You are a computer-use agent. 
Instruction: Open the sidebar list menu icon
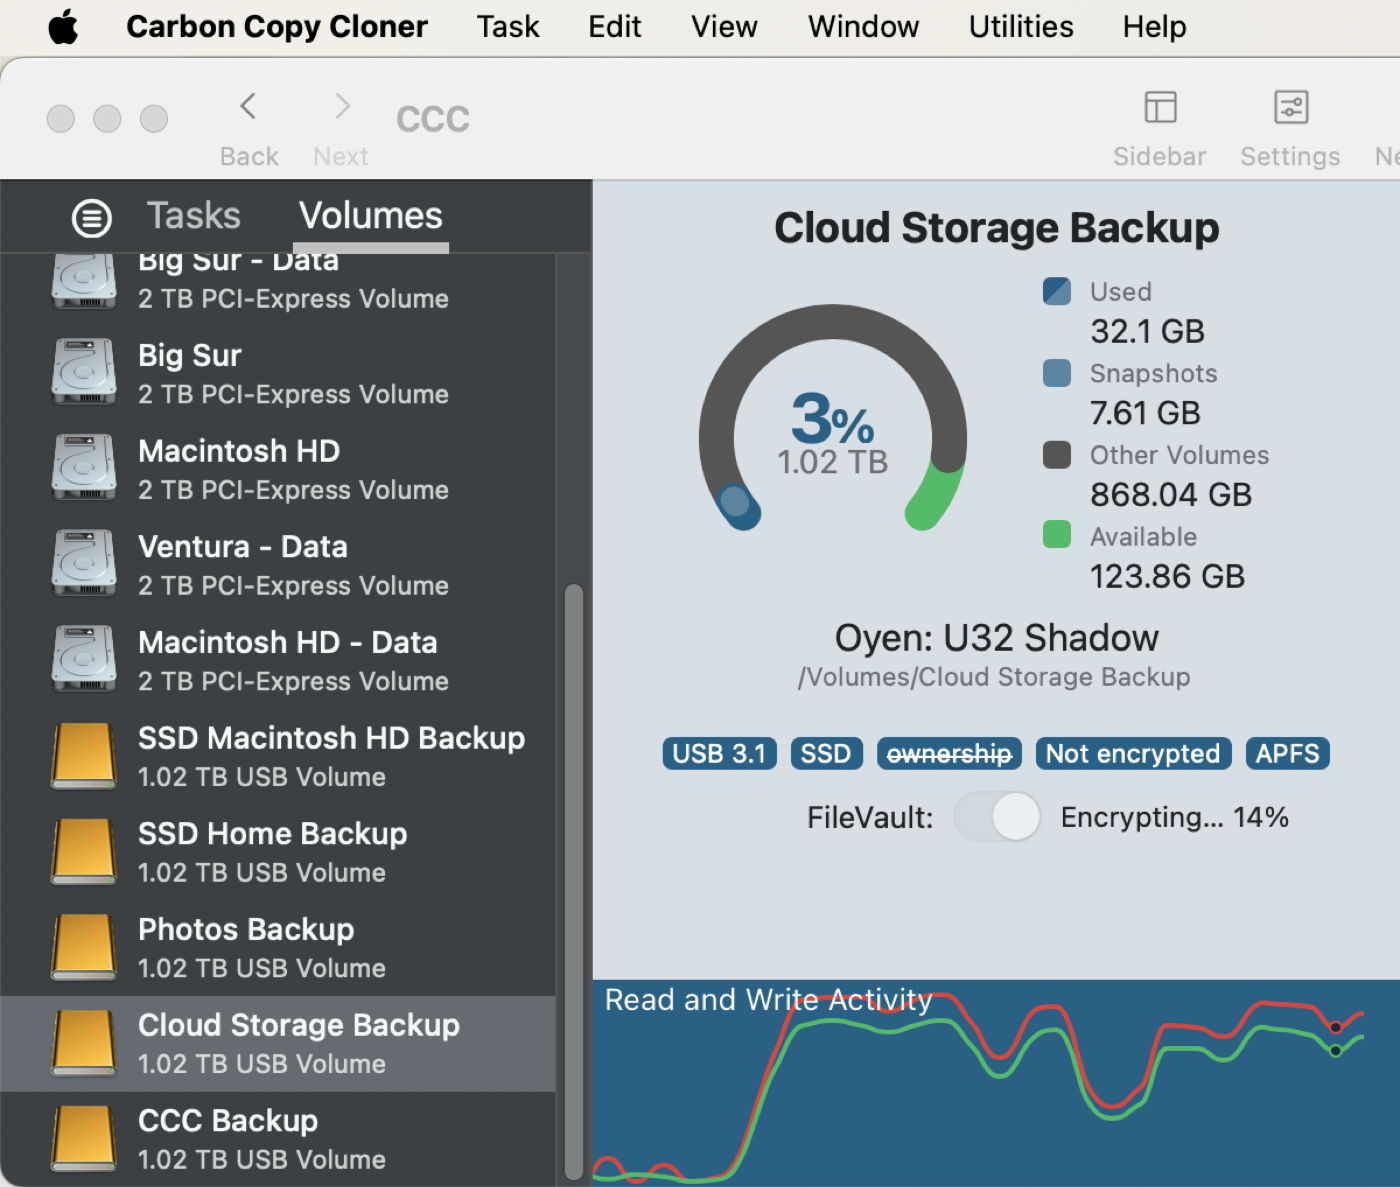tap(92, 217)
